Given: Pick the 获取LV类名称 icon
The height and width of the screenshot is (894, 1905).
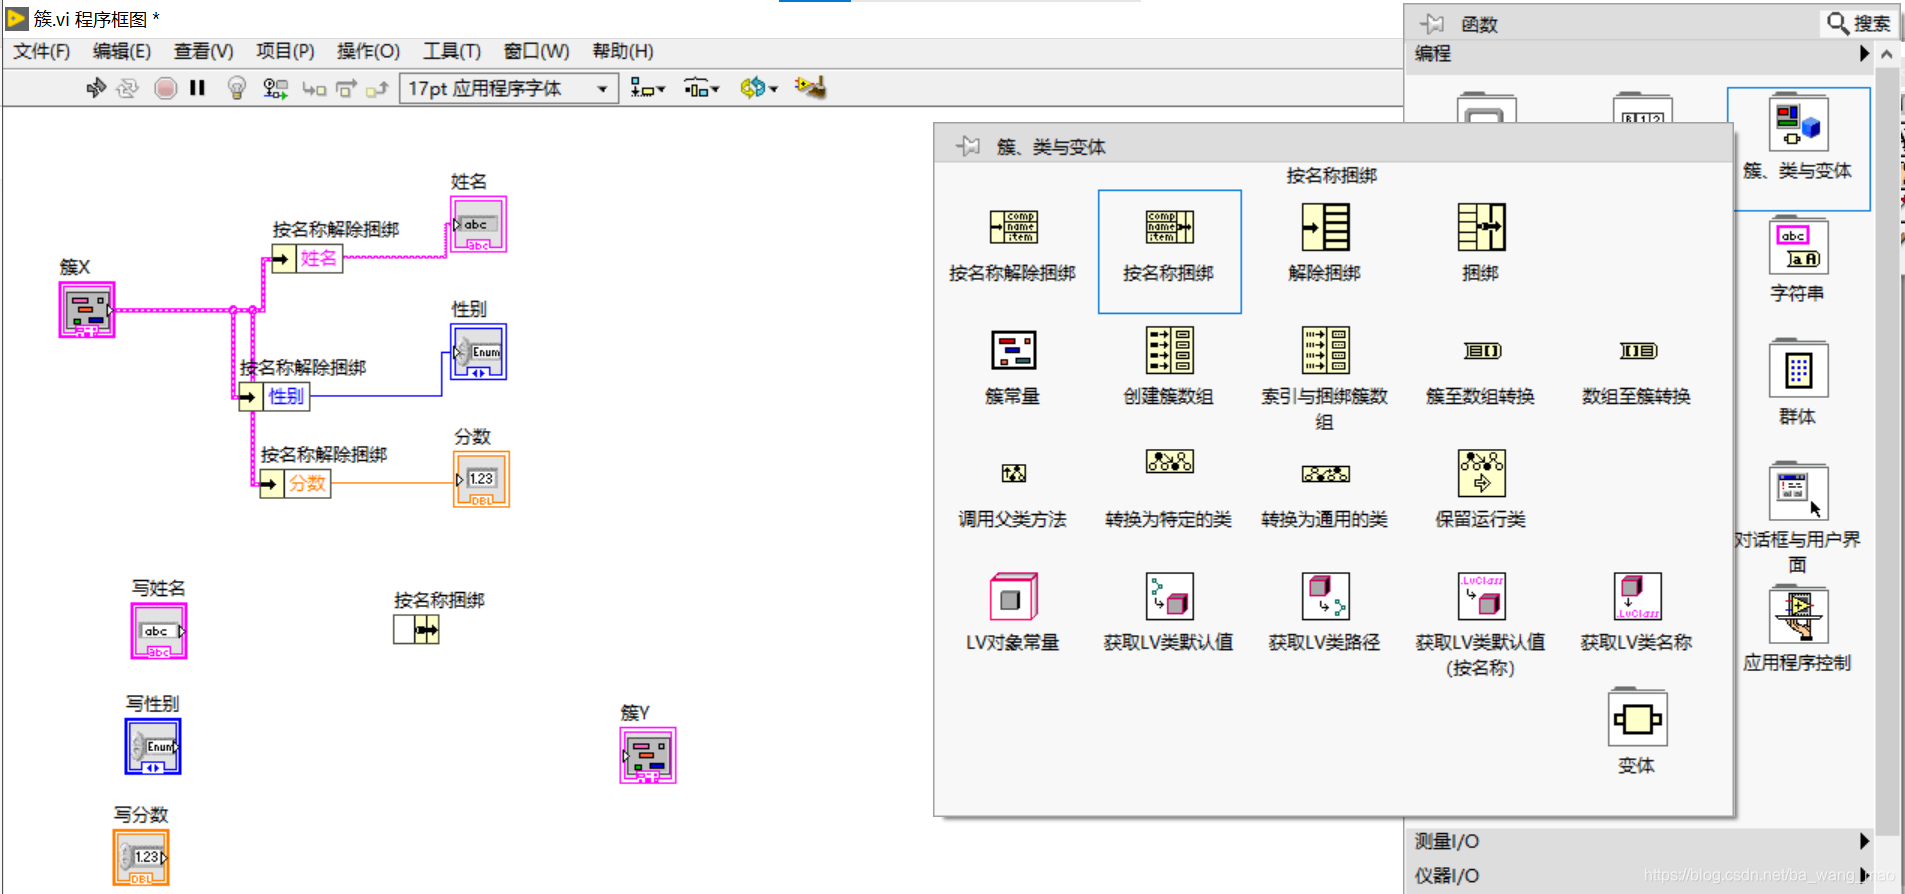Looking at the screenshot, I should [x=1638, y=597].
